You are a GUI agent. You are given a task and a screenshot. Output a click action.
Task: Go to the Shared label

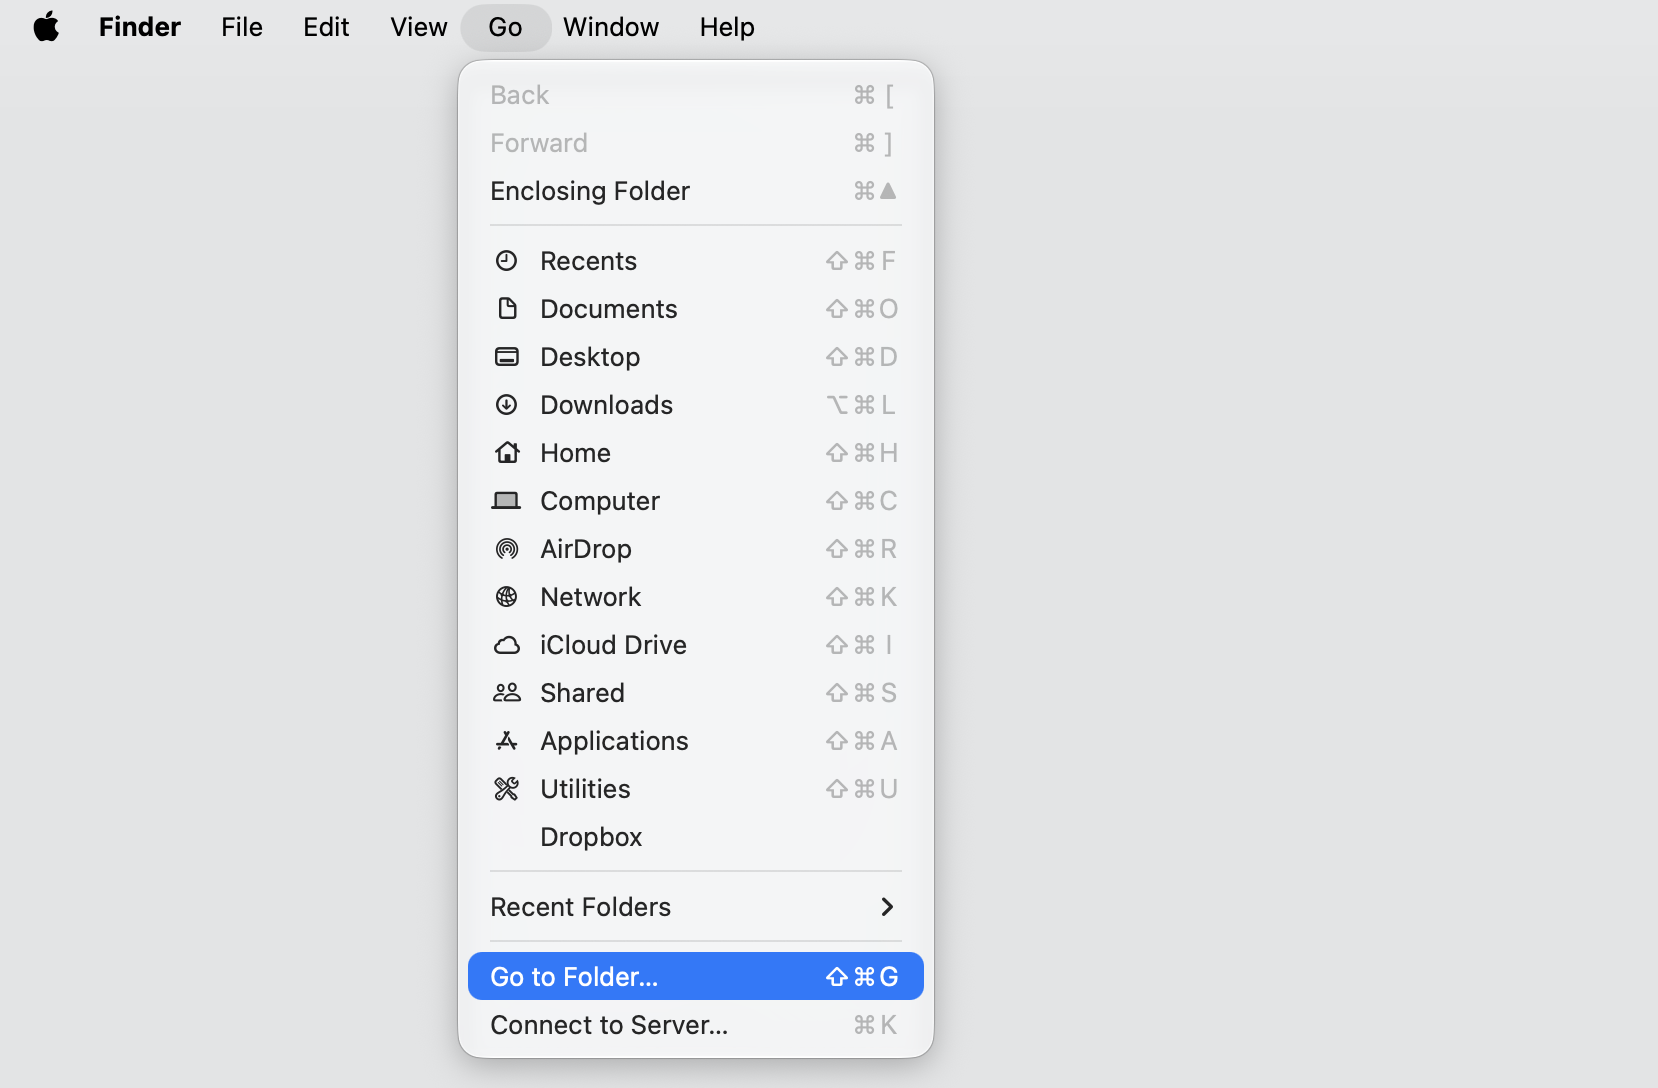pos(582,693)
